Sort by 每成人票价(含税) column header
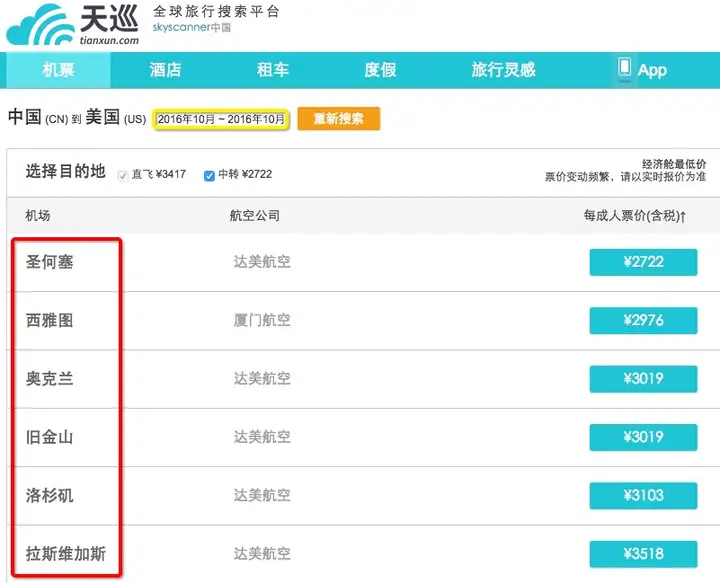Screen dimensions: 720x583 point(635,215)
